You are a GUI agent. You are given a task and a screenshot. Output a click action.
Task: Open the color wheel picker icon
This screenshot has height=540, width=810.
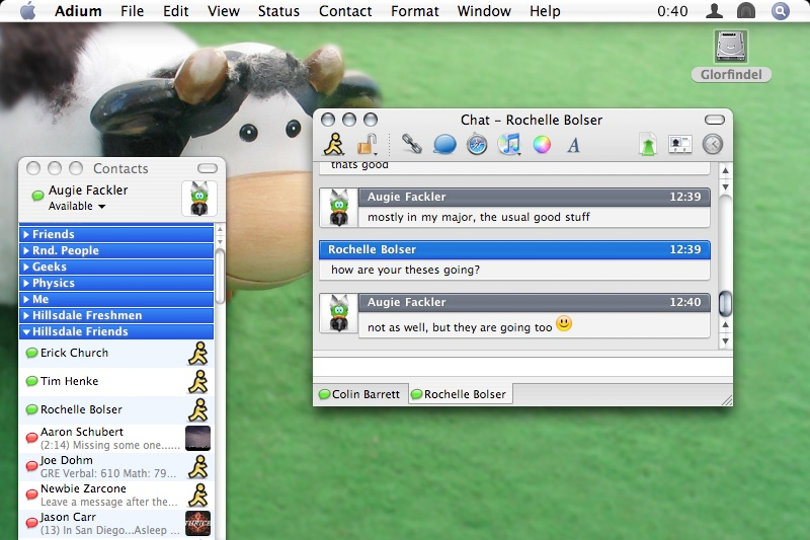(x=541, y=145)
